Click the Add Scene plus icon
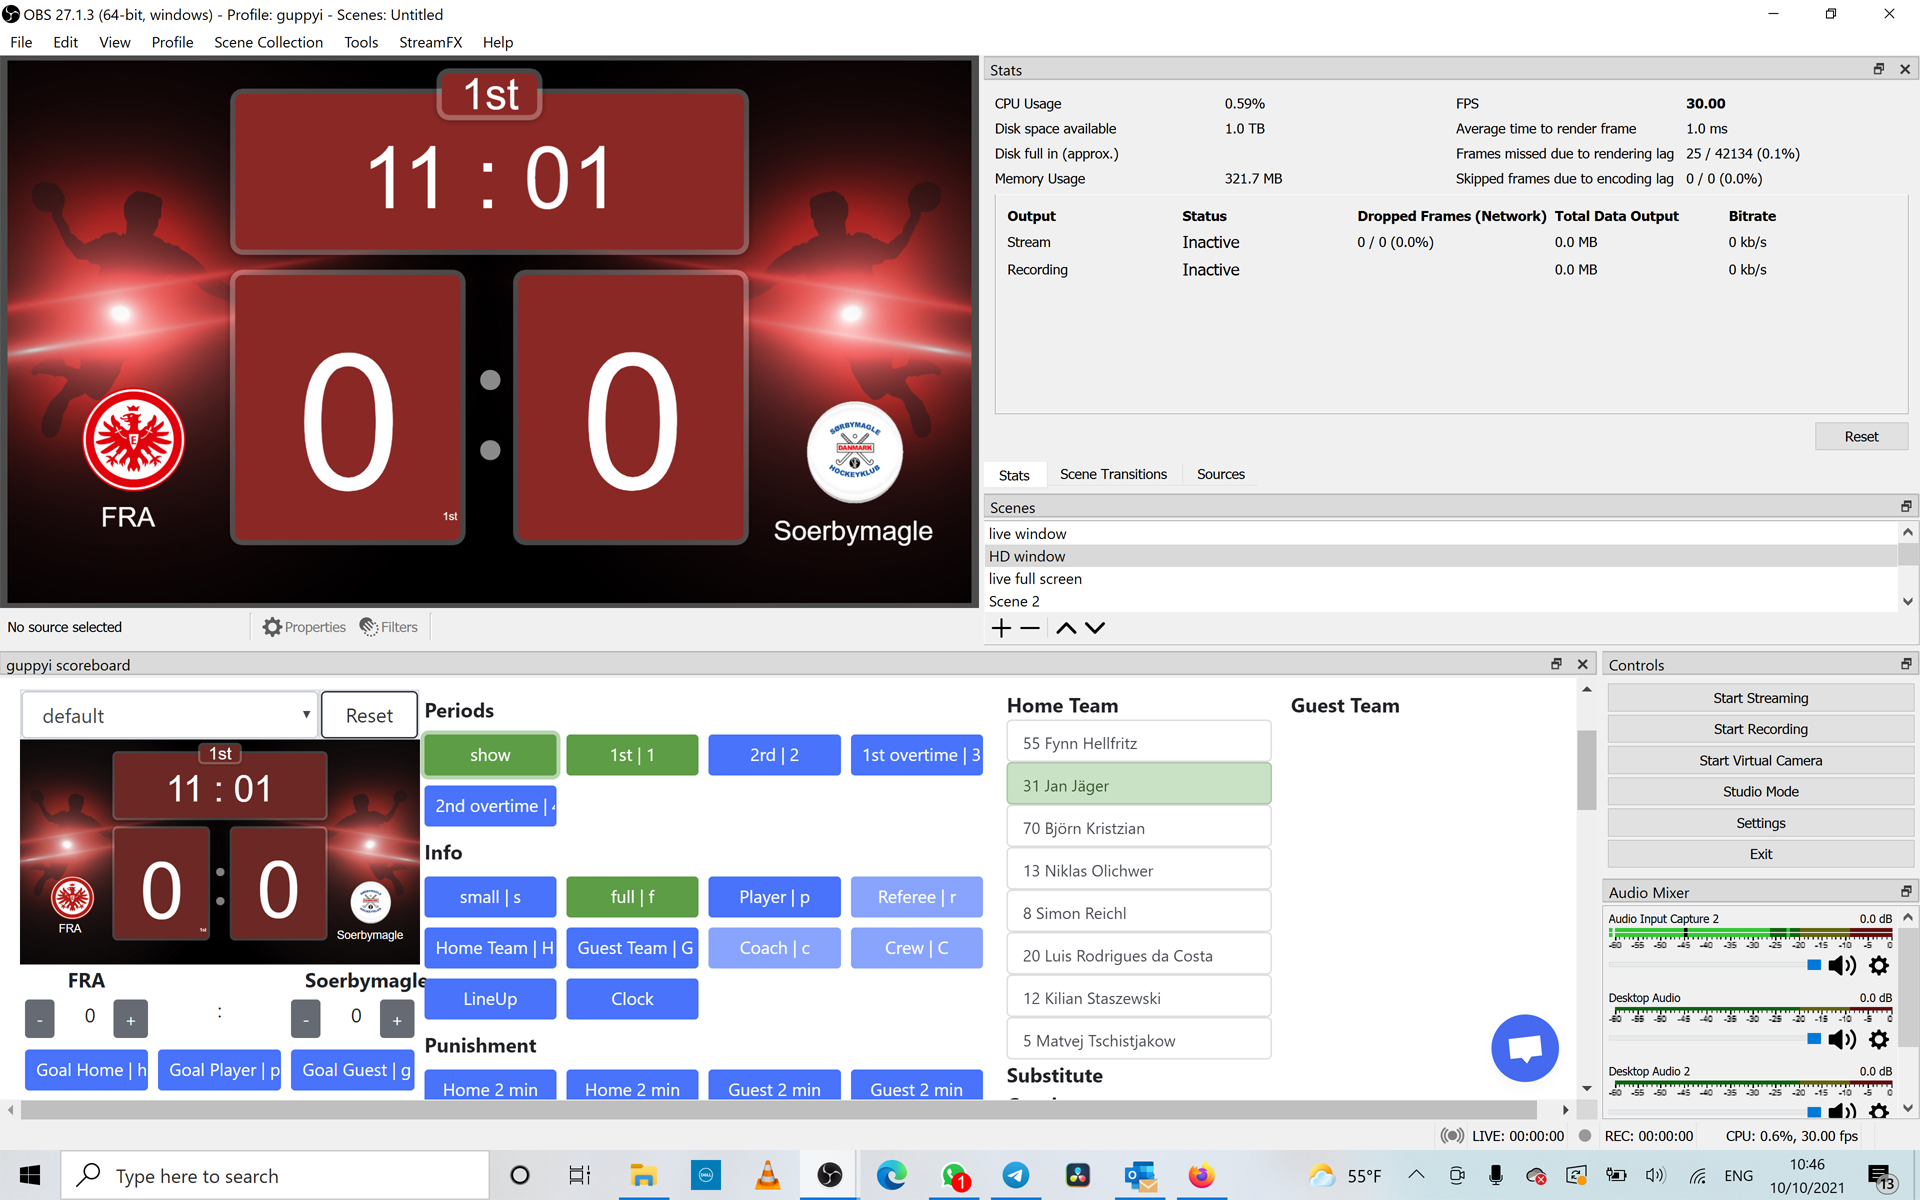The height and width of the screenshot is (1200, 1920). 1001,628
